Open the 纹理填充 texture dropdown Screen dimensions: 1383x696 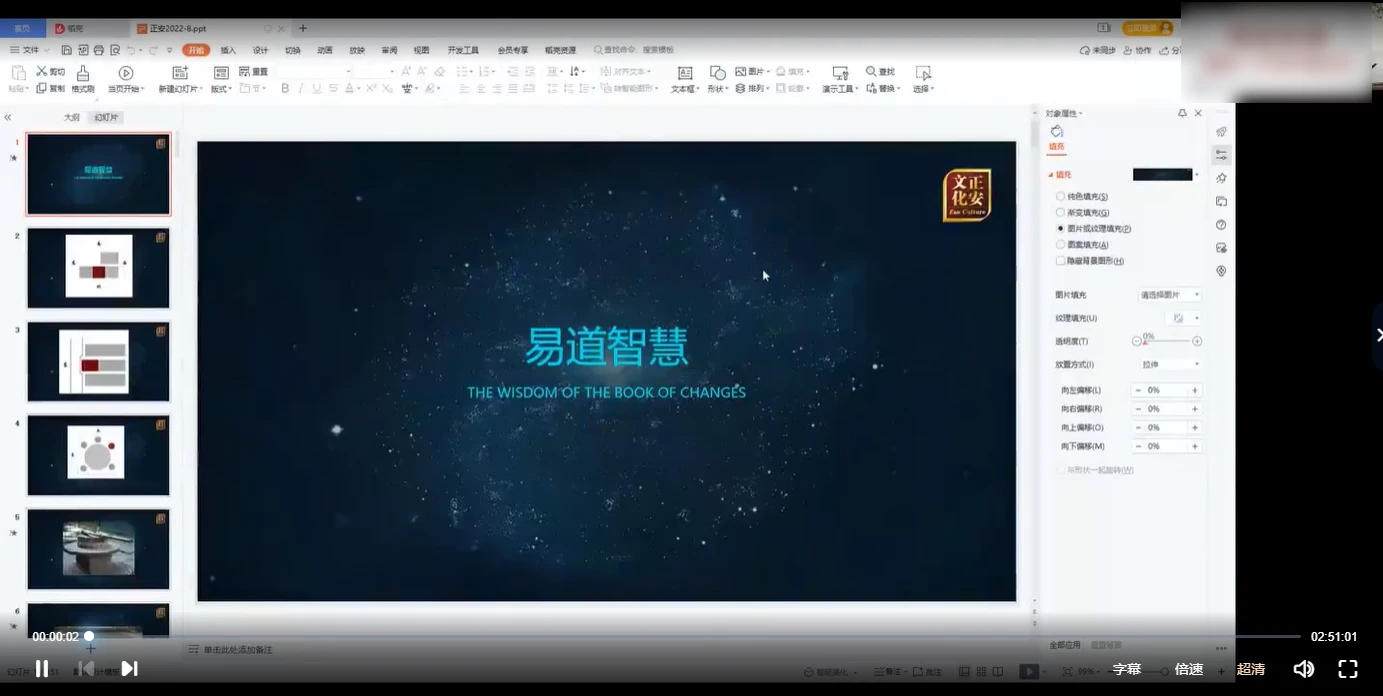[x=1185, y=318]
